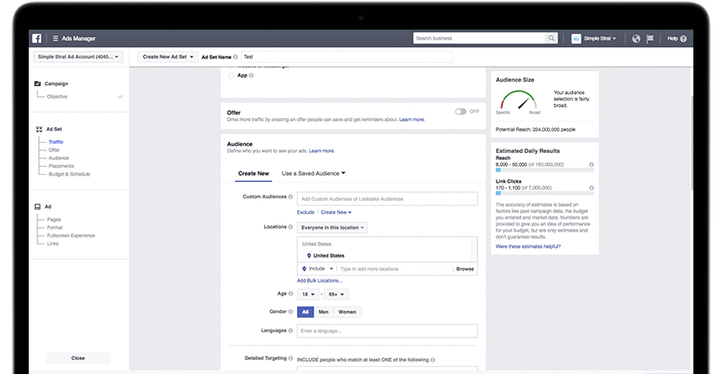Expand Everyone in this location dropdown
Screen dimensions: 723x374
(332, 228)
